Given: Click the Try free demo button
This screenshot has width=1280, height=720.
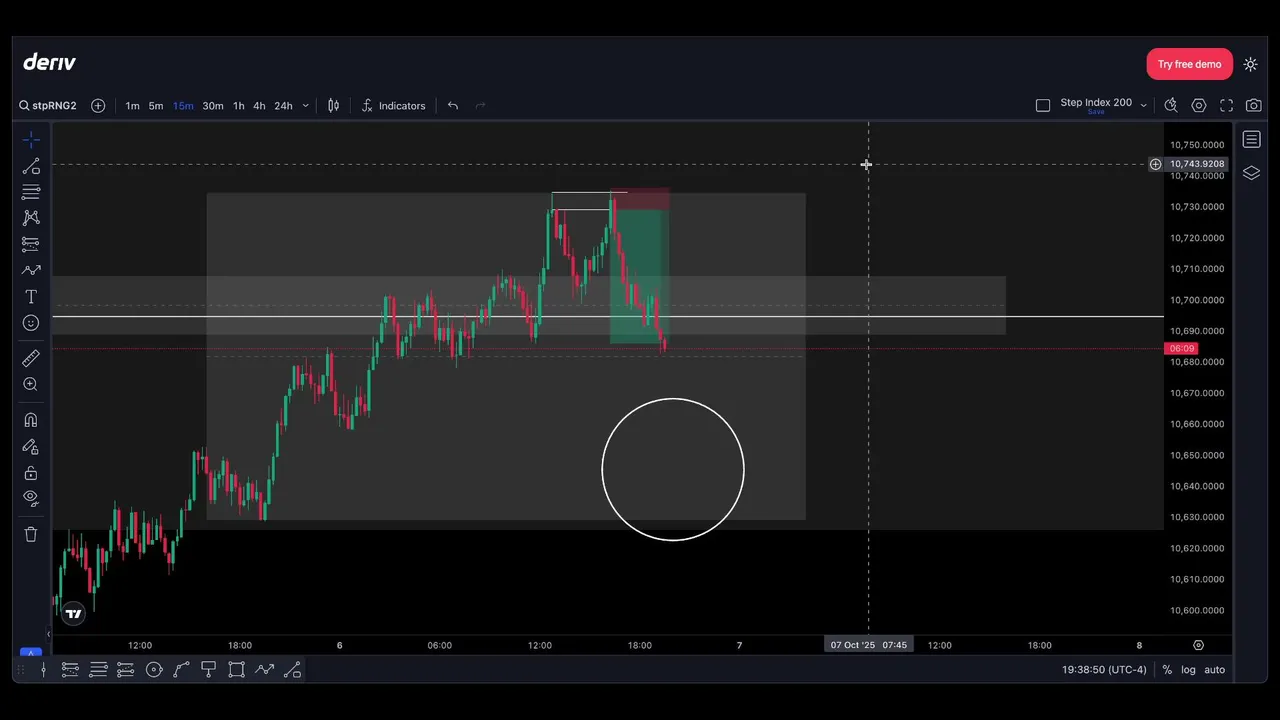Looking at the screenshot, I should point(1189,64).
